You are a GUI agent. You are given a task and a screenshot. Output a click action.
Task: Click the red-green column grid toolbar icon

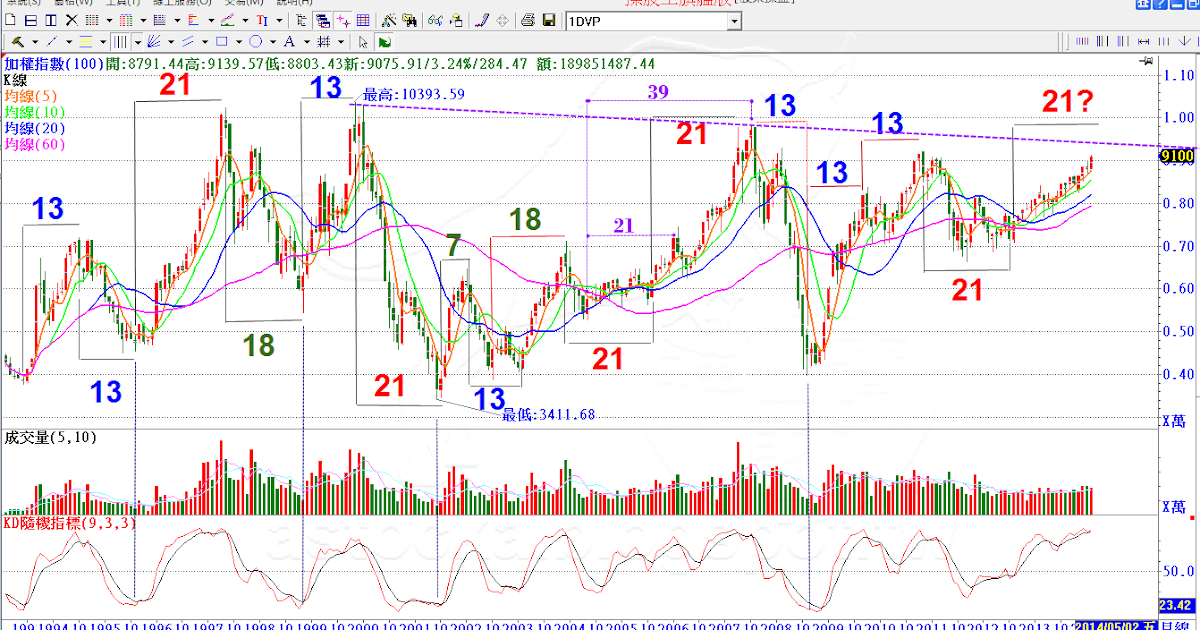click(x=125, y=20)
